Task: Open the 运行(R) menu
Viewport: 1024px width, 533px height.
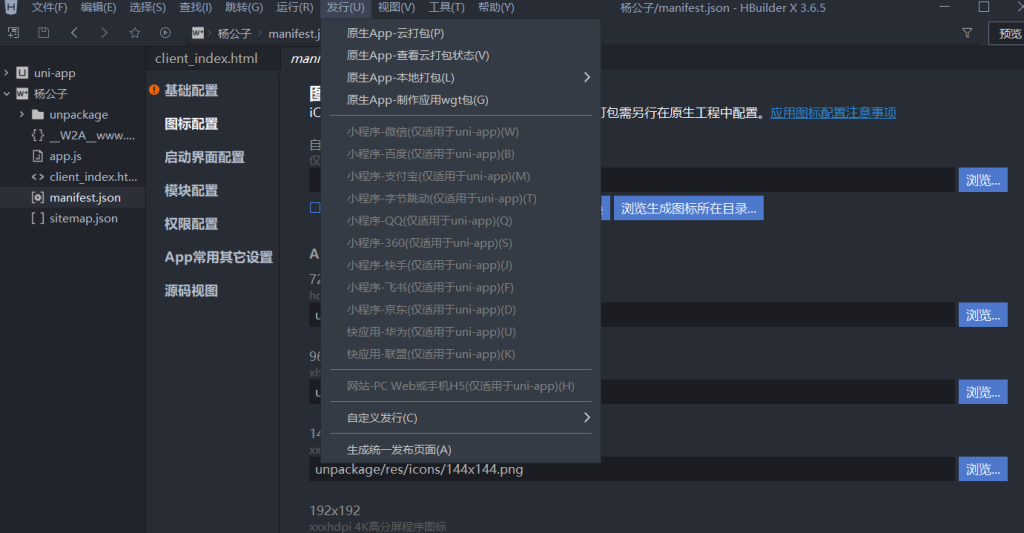Action: 295,8
